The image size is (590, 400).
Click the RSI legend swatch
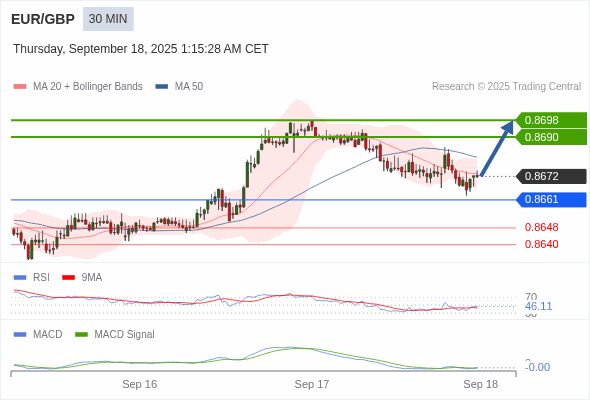20,278
